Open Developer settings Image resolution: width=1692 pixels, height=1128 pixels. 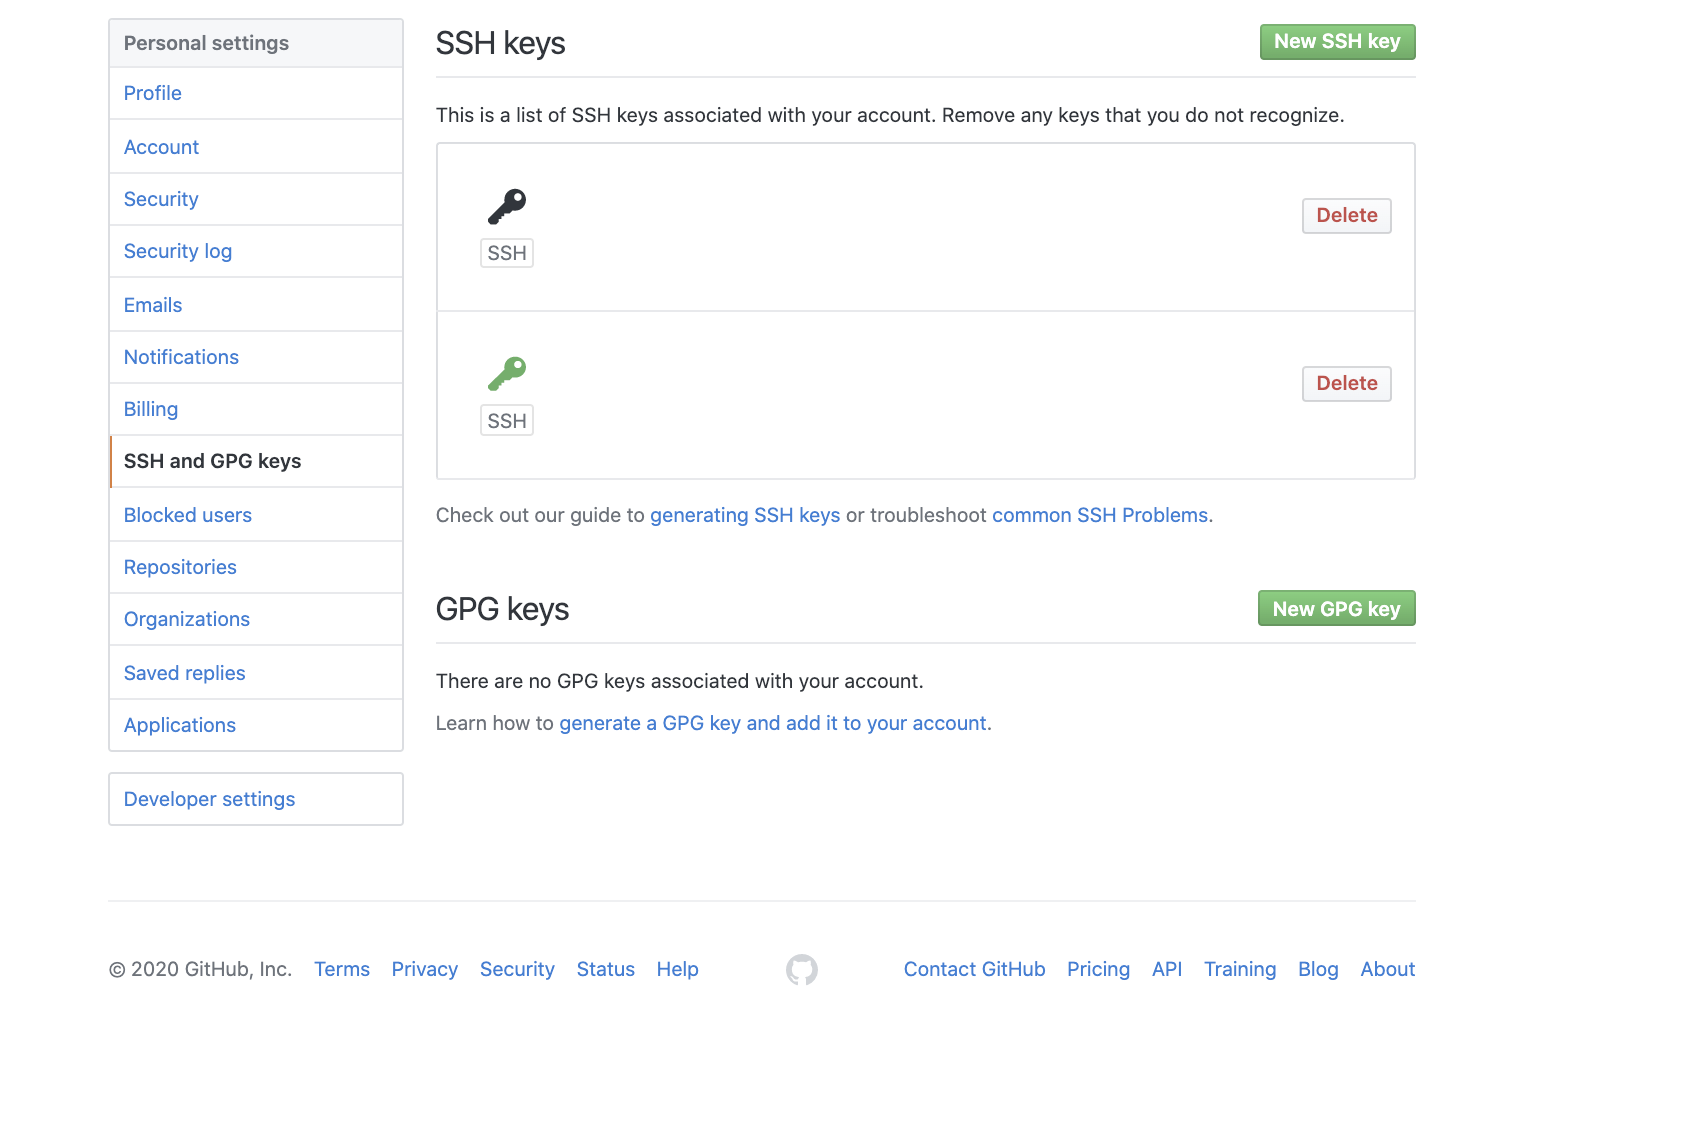209,799
